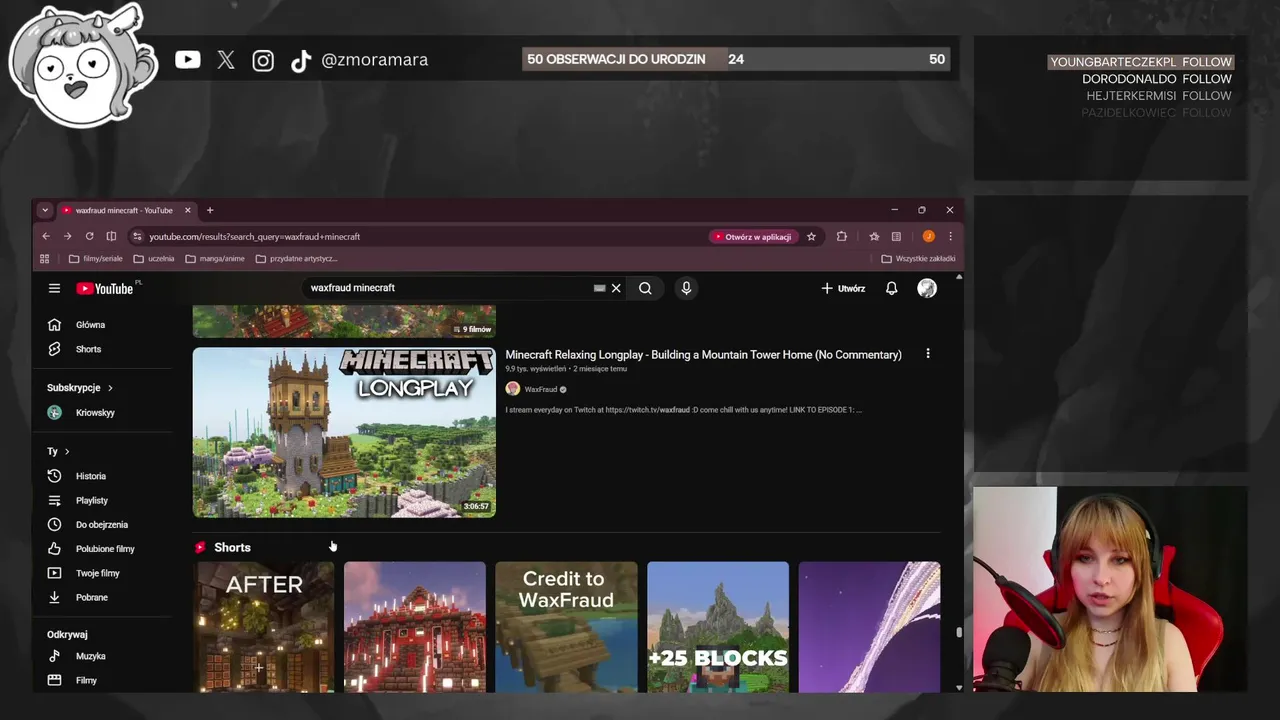Open the Wszystkie zakładki folder
Viewport: 1280px width, 720px height.
tap(918, 259)
